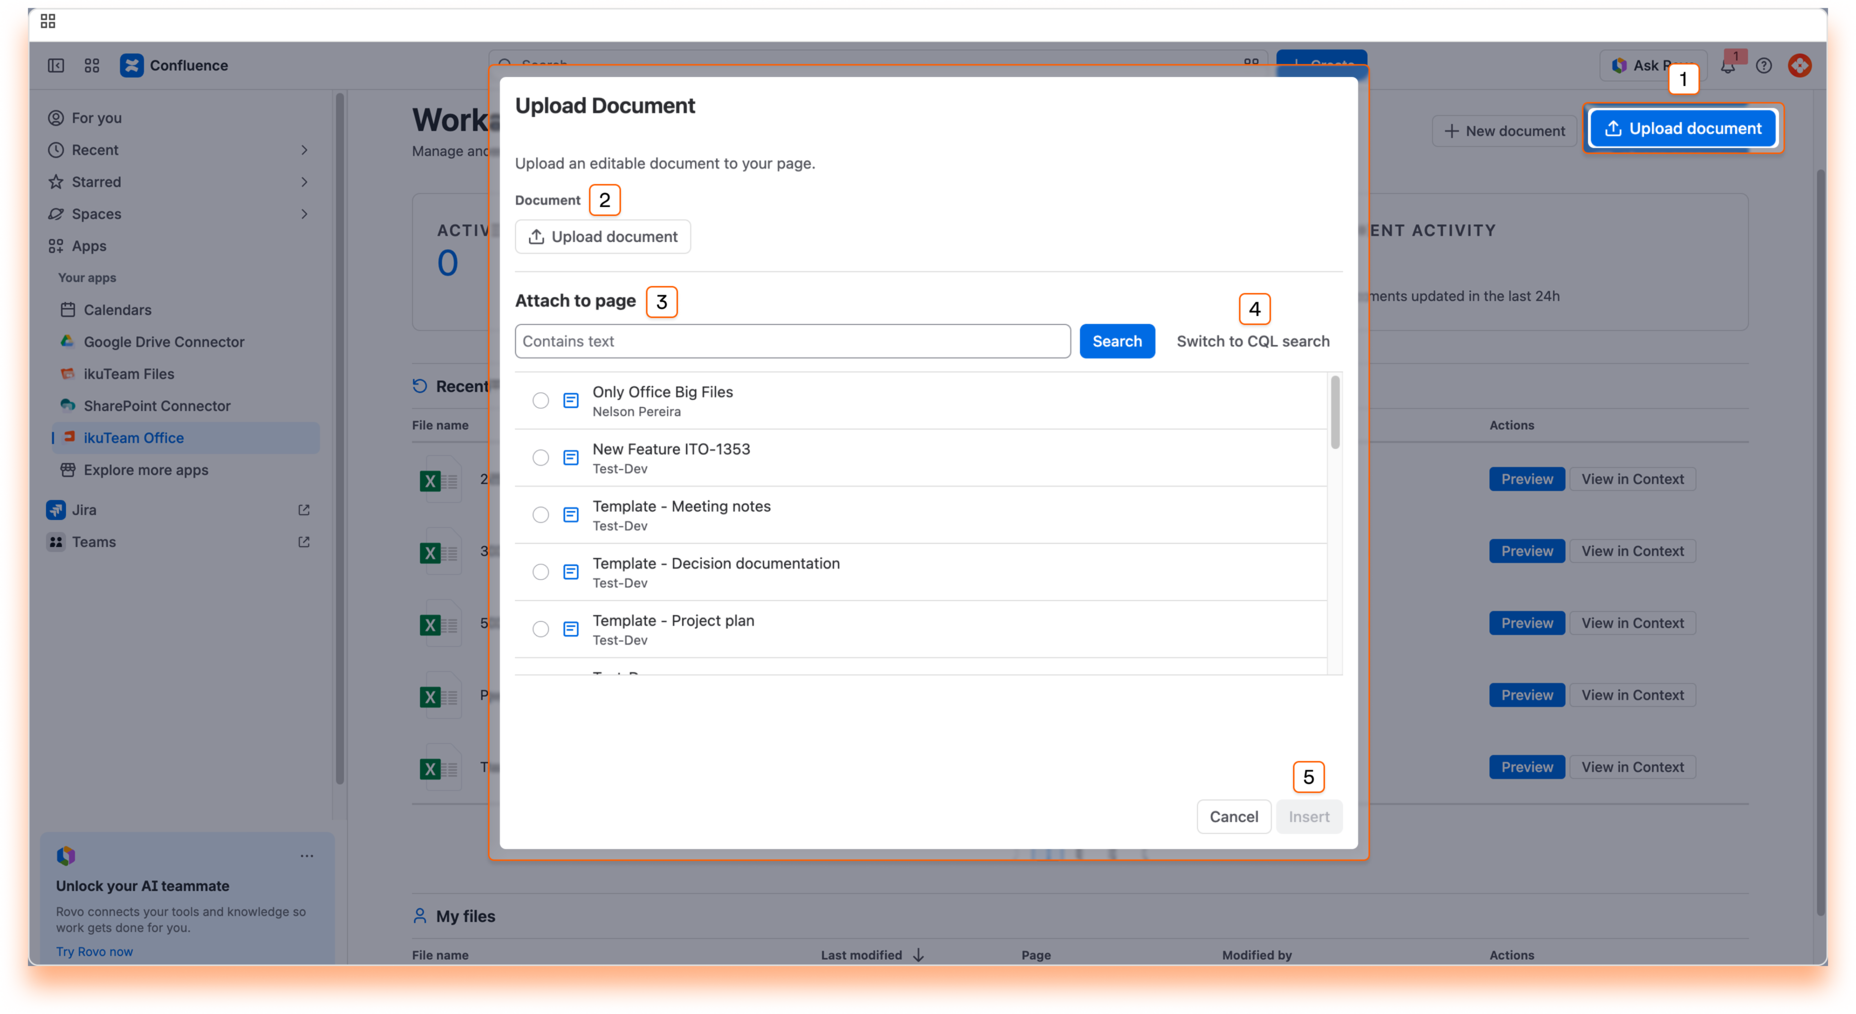The image size is (1856, 1014).
Task: Click the Try Rovo now link
Action: (x=94, y=952)
